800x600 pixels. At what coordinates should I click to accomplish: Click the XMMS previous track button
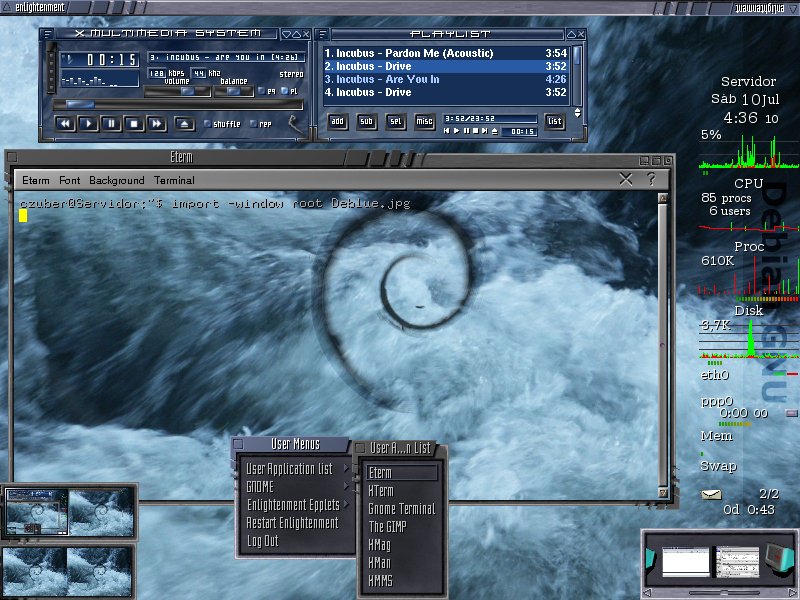pos(65,123)
